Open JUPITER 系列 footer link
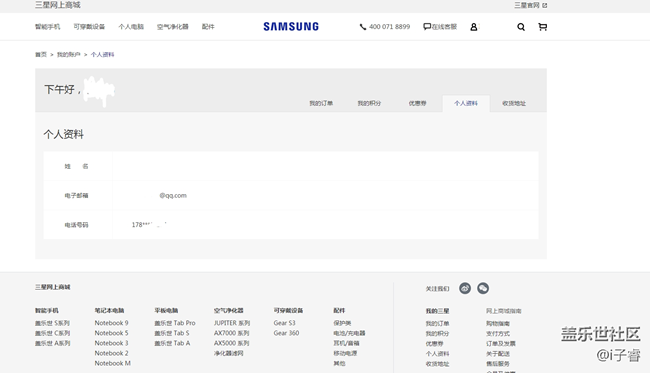The width and height of the screenshot is (650, 373). click(x=232, y=323)
